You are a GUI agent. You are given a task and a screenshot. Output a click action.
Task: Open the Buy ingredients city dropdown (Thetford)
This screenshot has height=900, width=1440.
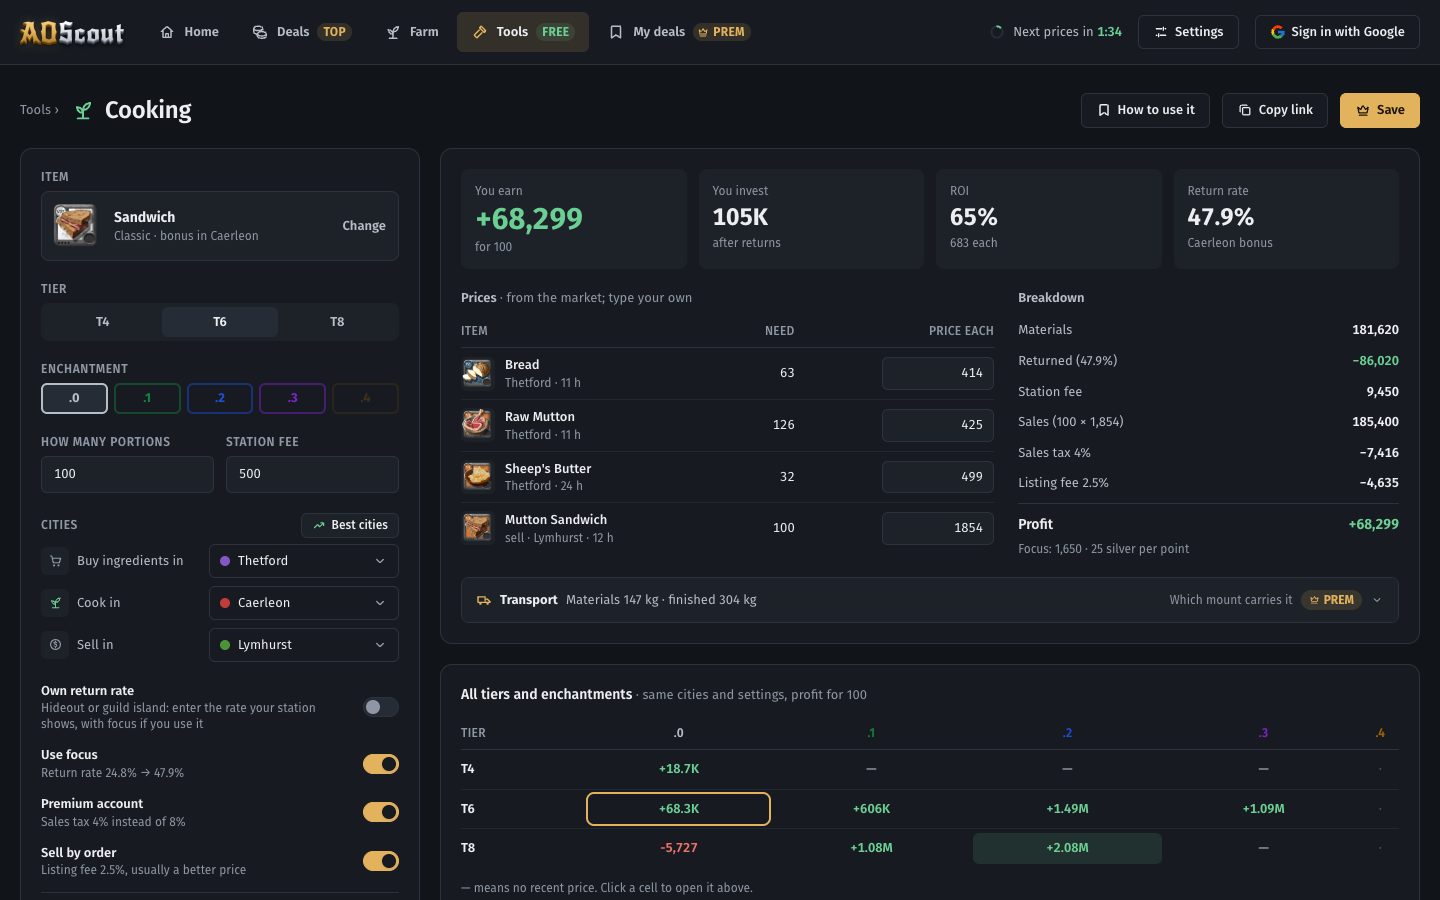click(x=304, y=561)
